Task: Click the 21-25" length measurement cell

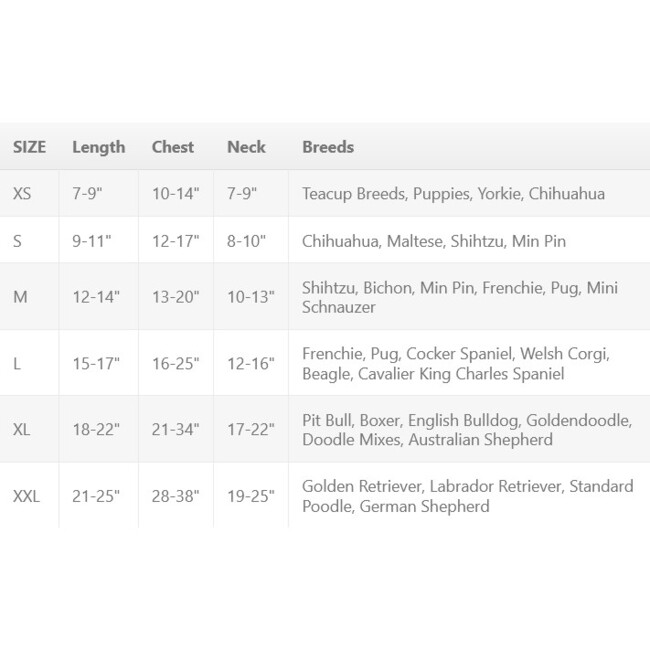Action: 99,496
